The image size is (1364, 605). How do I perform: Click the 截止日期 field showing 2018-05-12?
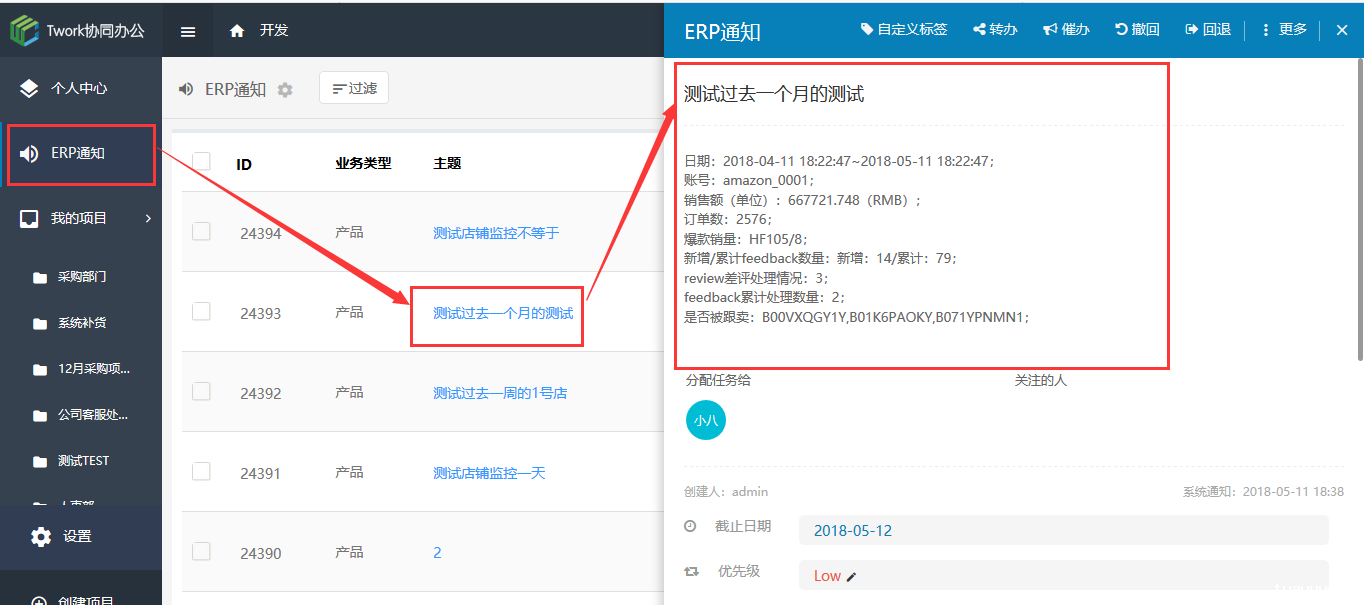pyautogui.click(x=1062, y=530)
